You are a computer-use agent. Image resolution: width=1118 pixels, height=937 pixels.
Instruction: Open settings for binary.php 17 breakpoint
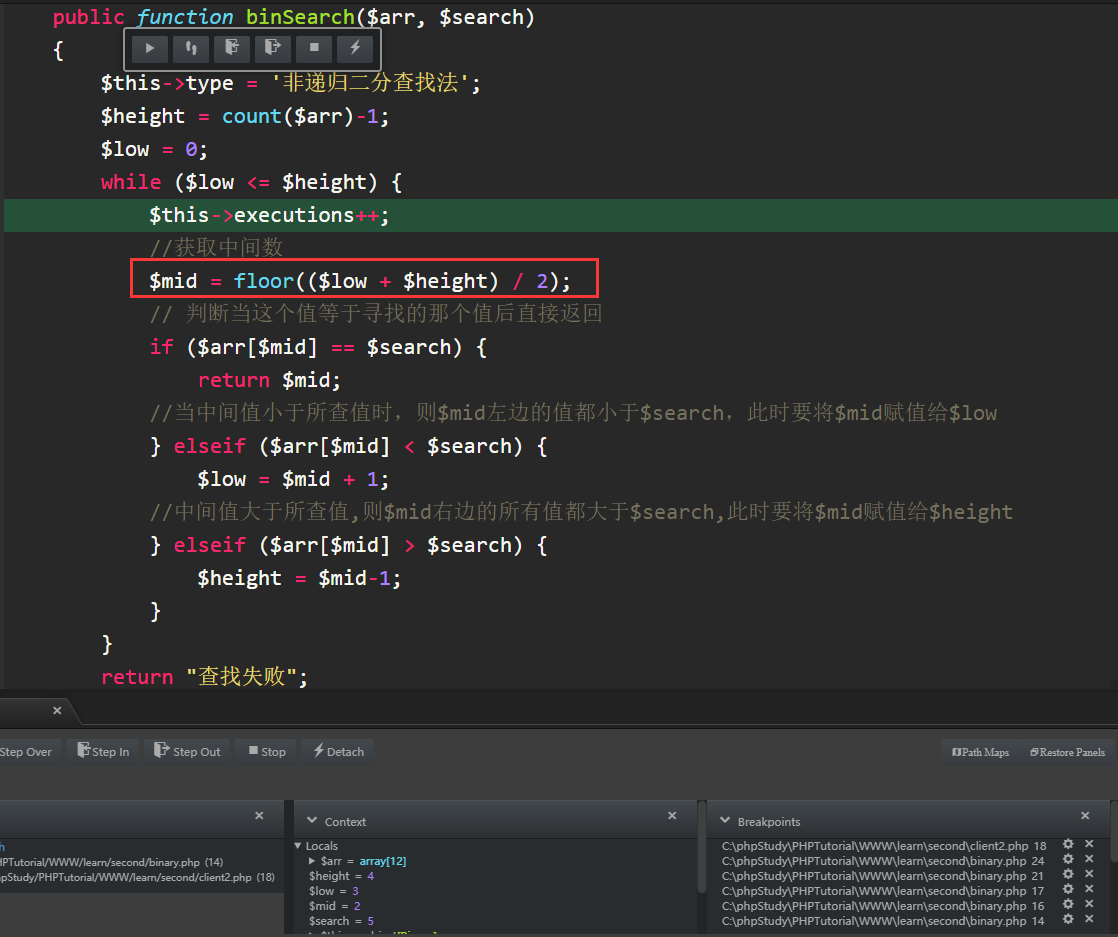(x=1068, y=889)
